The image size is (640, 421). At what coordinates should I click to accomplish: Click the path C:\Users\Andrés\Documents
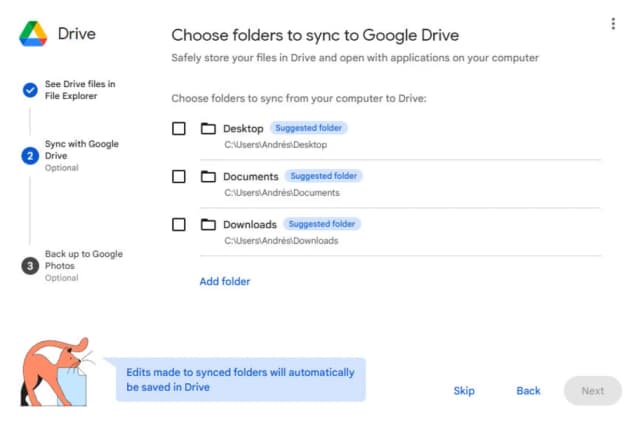[x=282, y=193]
